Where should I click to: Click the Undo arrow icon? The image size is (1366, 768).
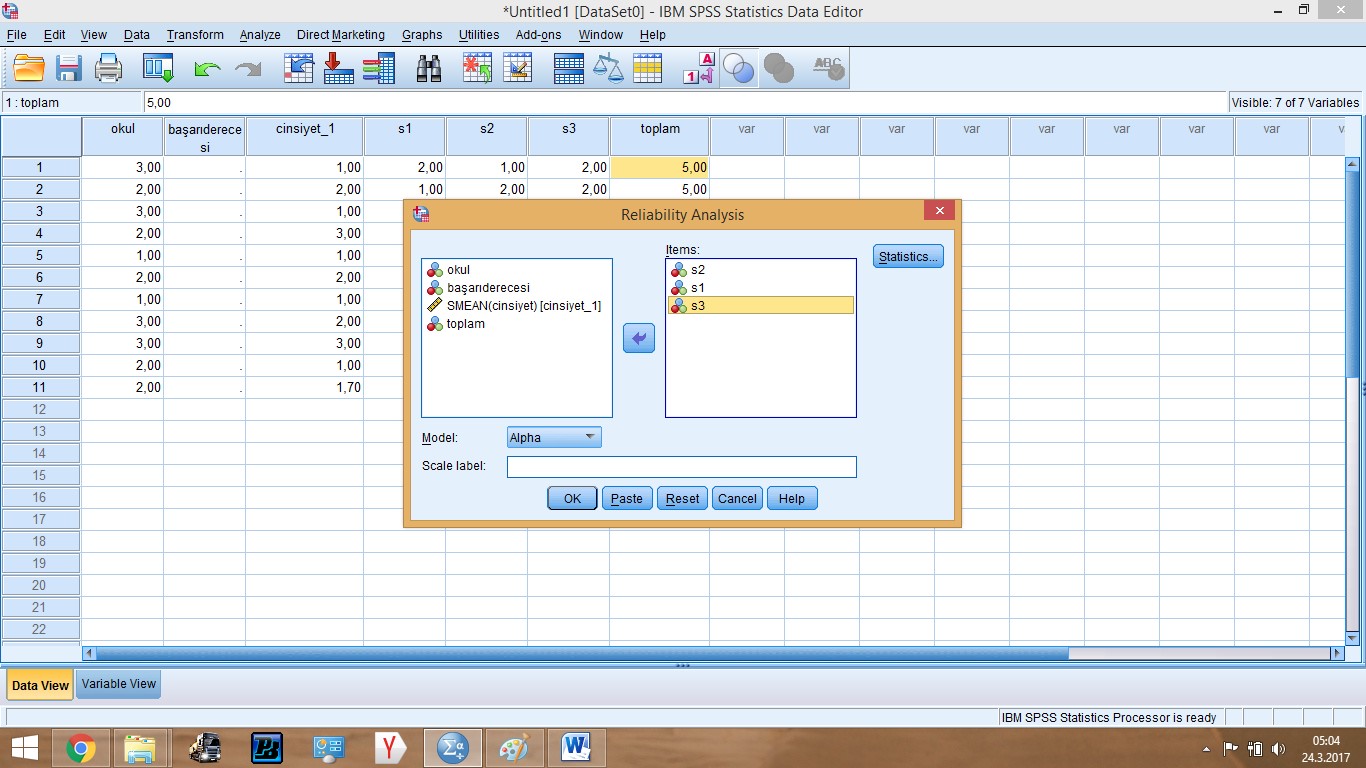point(207,69)
